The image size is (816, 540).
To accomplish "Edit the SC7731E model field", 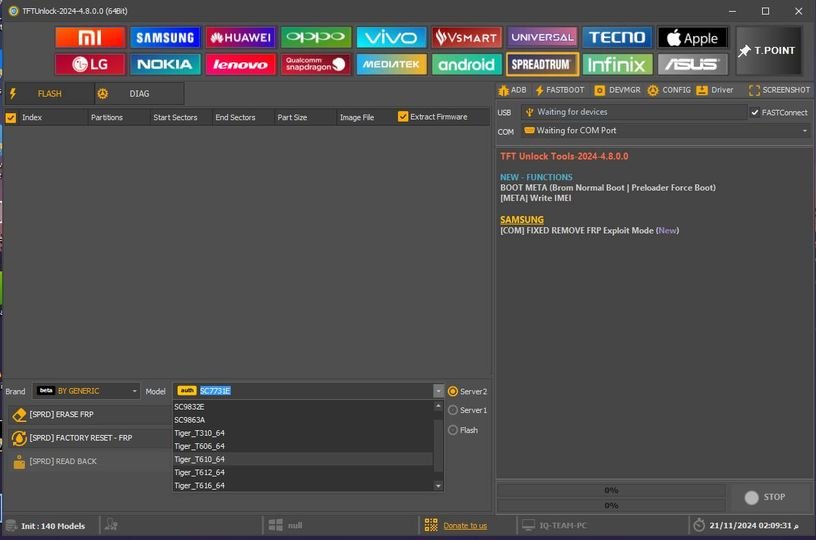I will pos(303,391).
